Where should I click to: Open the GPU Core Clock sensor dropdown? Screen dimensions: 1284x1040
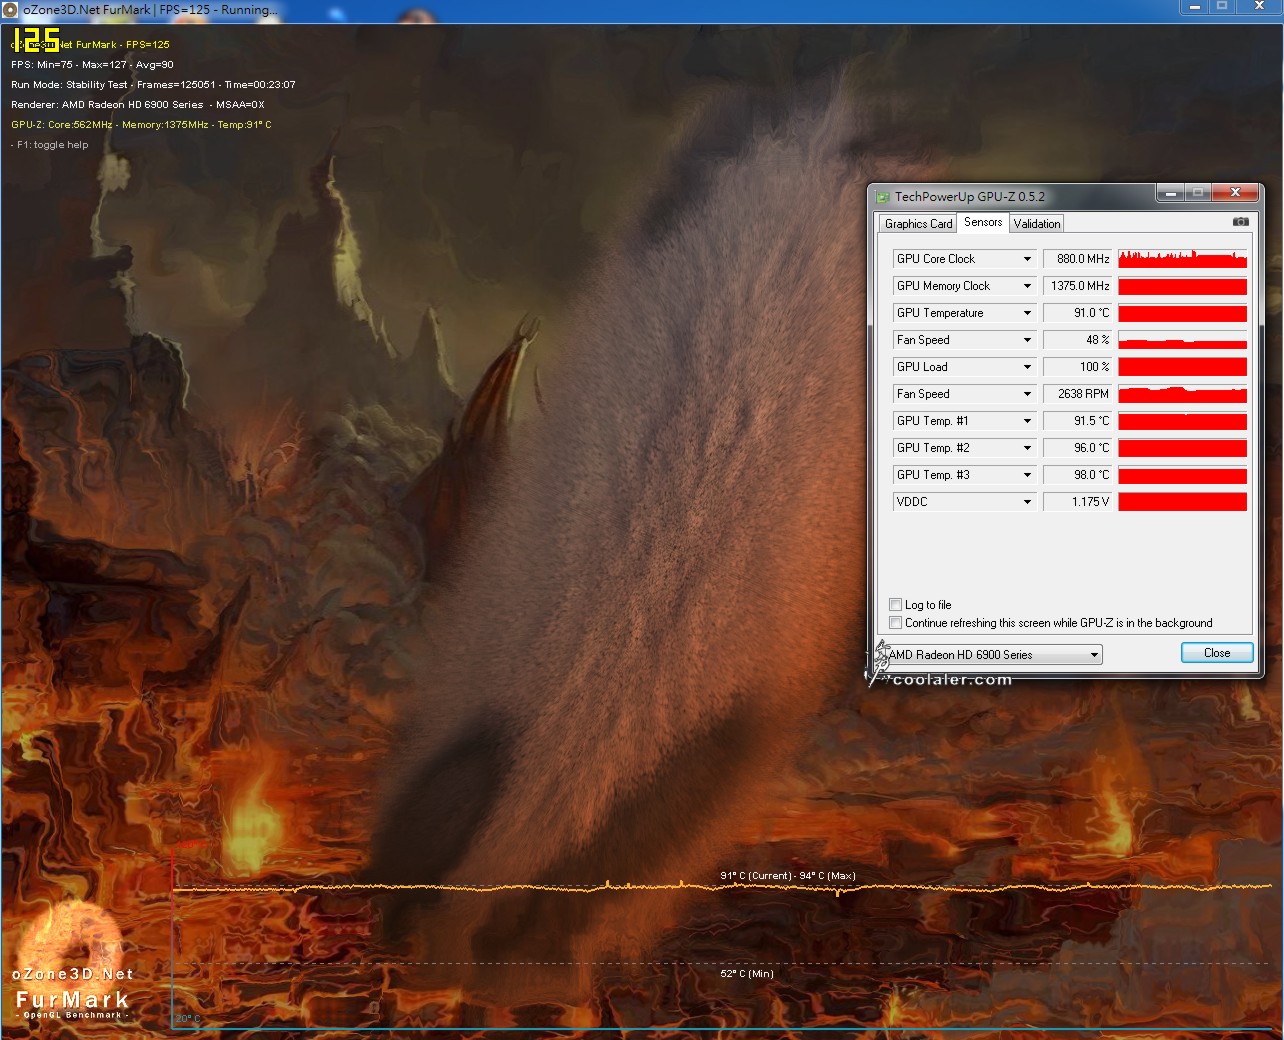tap(1026, 259)
